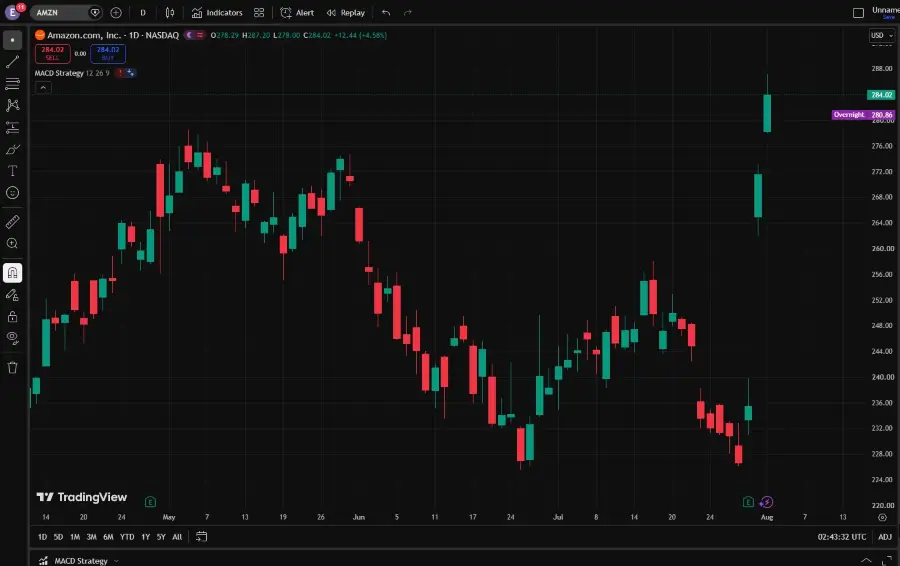The height and width of the screenshot is (566, 900).
Task: Click the purple lightning event marker
Action: (x=766, y=502)
